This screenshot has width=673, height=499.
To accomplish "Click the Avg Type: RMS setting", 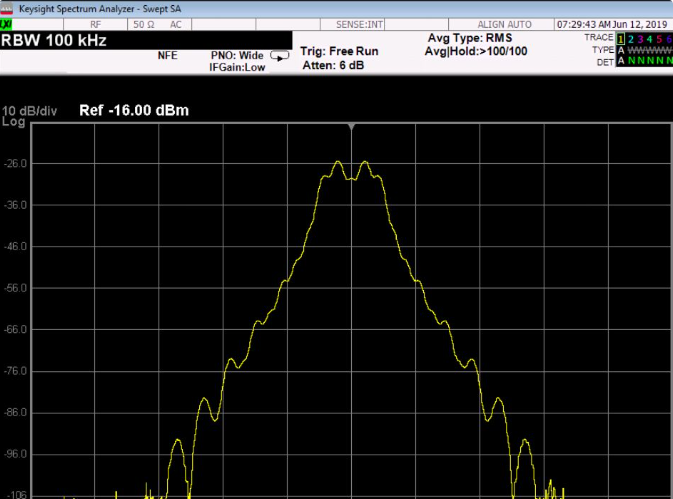I will [x=470, y=38].
